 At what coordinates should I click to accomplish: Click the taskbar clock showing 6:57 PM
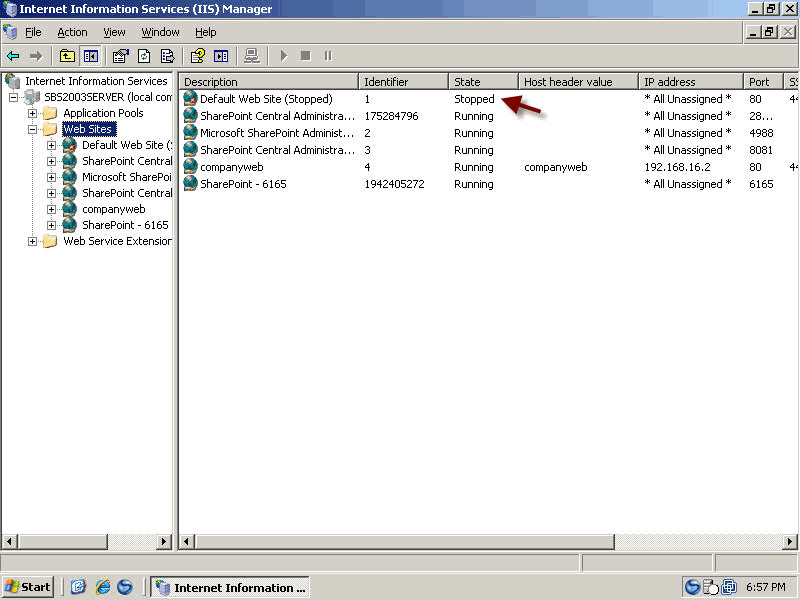[766, 587]
